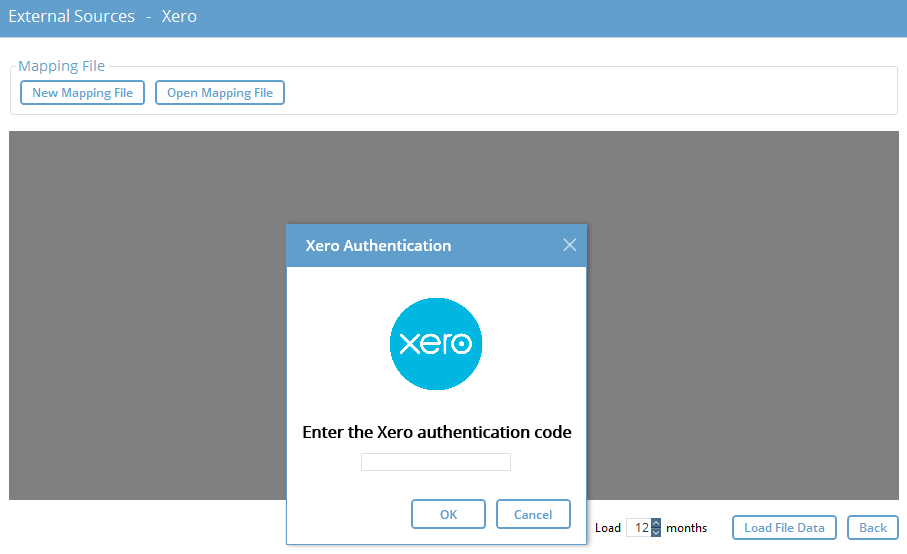907x554 pixels.
Task: Cancel the Xero authentication
Action: (x=533, y=514)
